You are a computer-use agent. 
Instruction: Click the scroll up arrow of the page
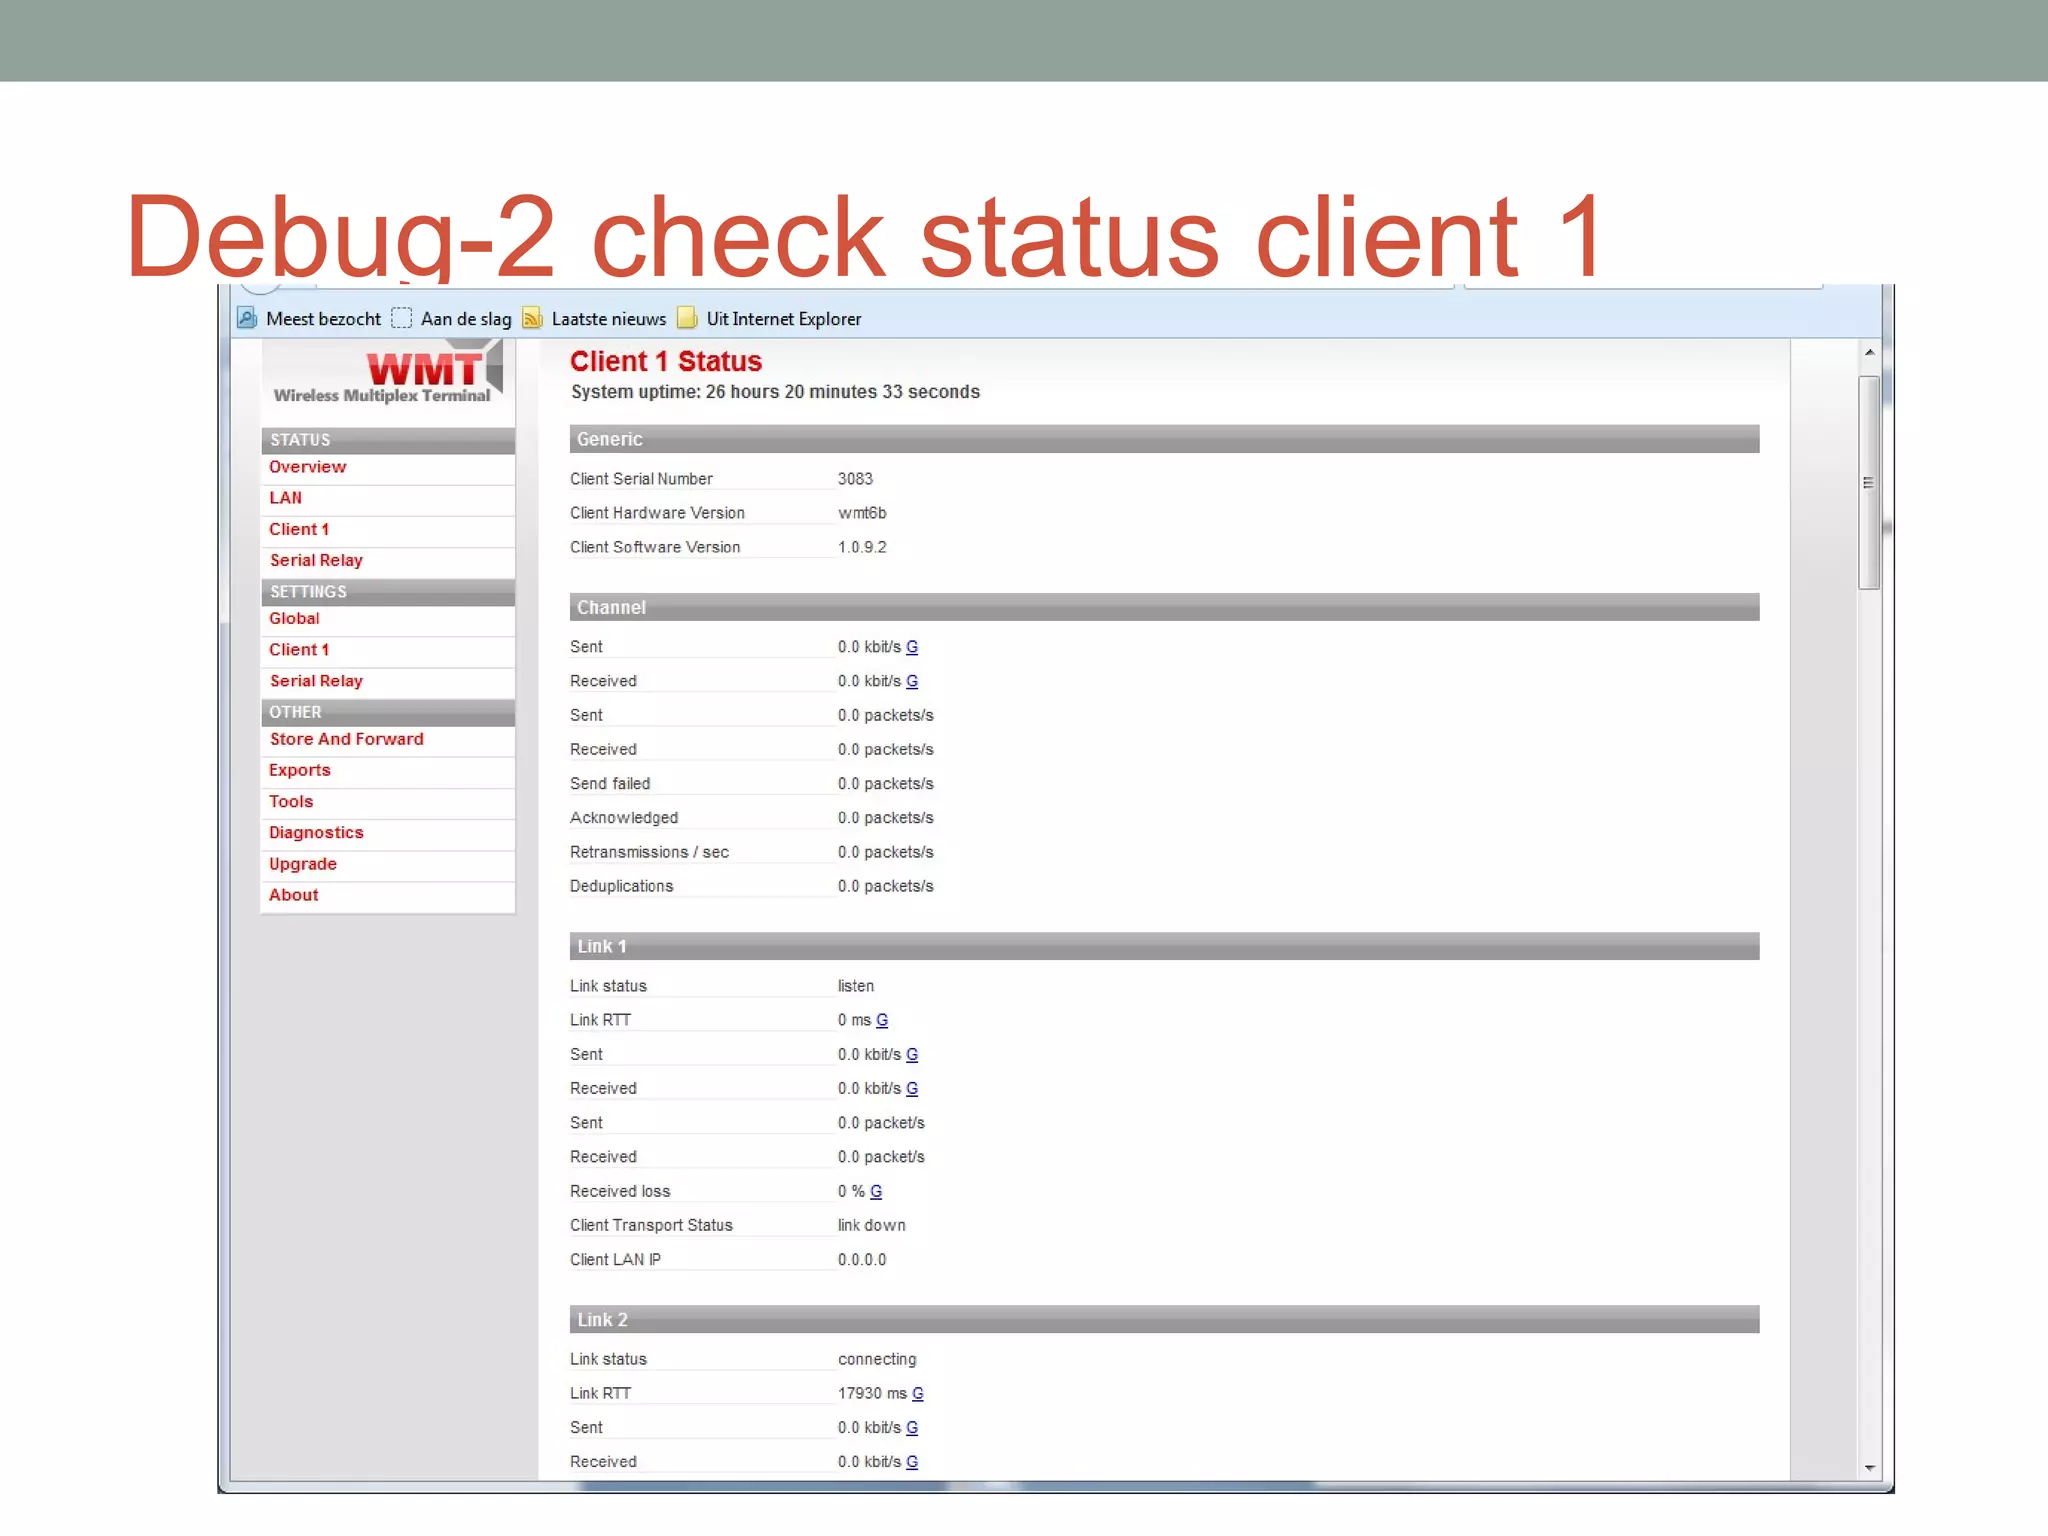pos(1869,352)
